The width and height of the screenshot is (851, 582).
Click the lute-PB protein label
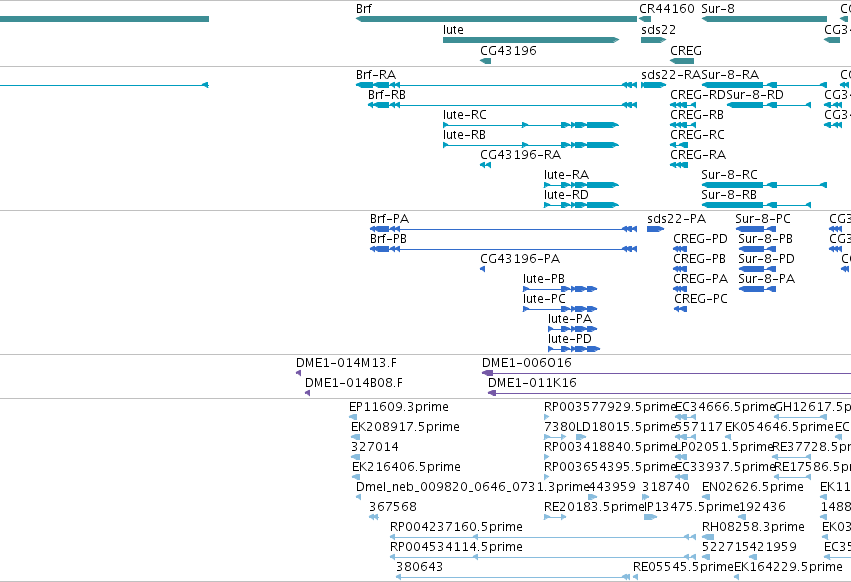pyautogui.click(x=544, y=279)
